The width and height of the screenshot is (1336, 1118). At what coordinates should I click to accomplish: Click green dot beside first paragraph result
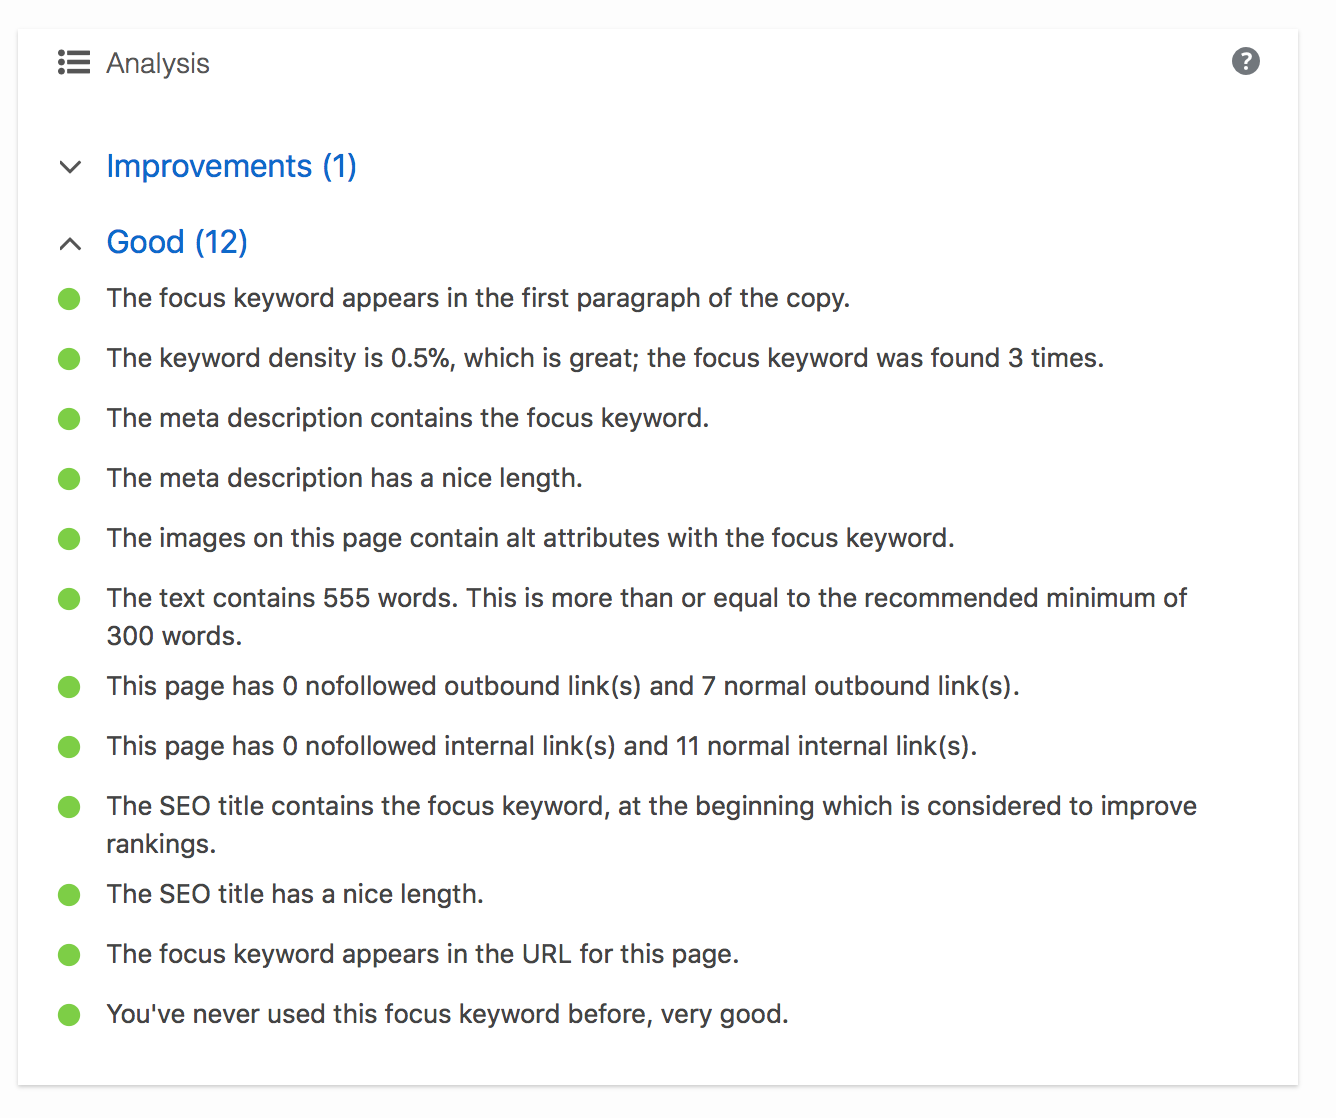pyautogui.click(x=69, y=299)
